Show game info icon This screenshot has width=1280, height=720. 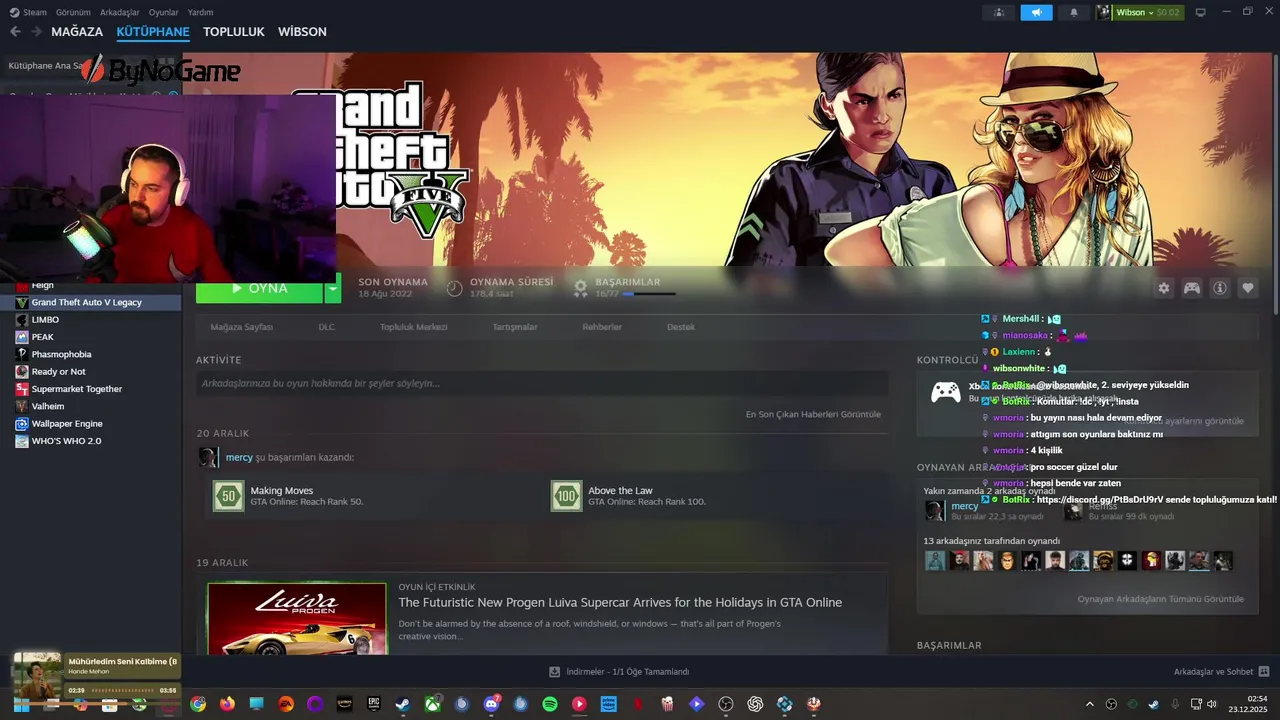click(x=1220, y=288)
